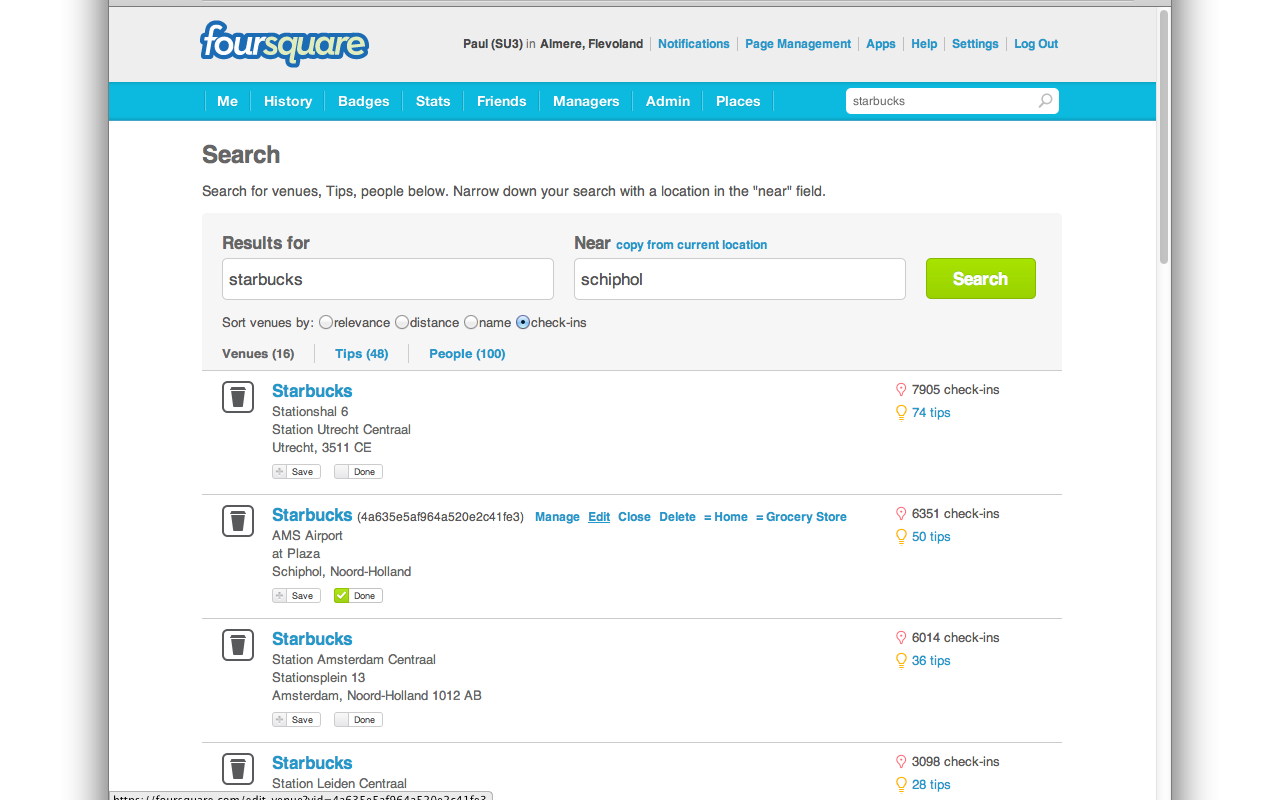
Task: Click the check-in pin icon beside 3098 check-ins
Action: pos(900,762)
